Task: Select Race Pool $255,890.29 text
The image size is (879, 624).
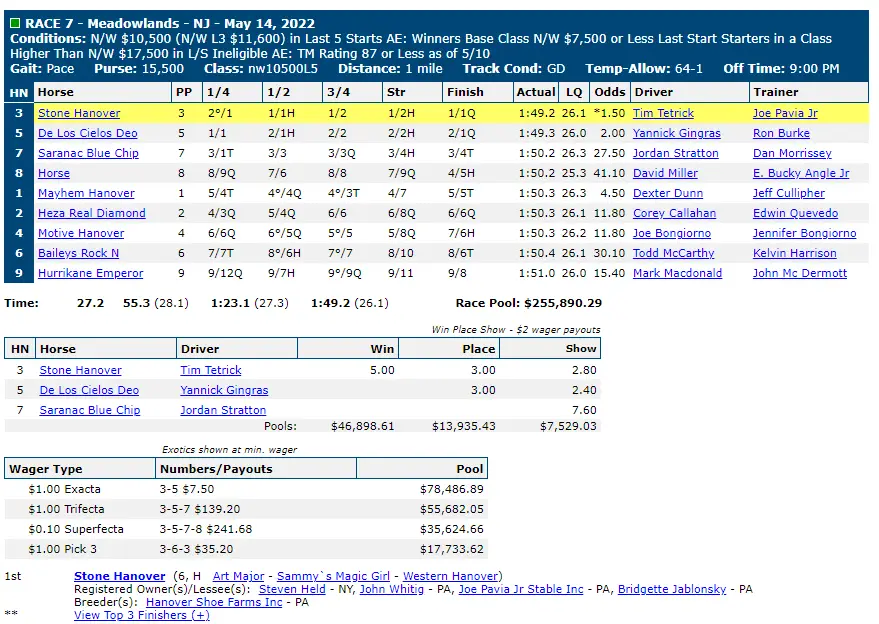Action: coord(529,303)
